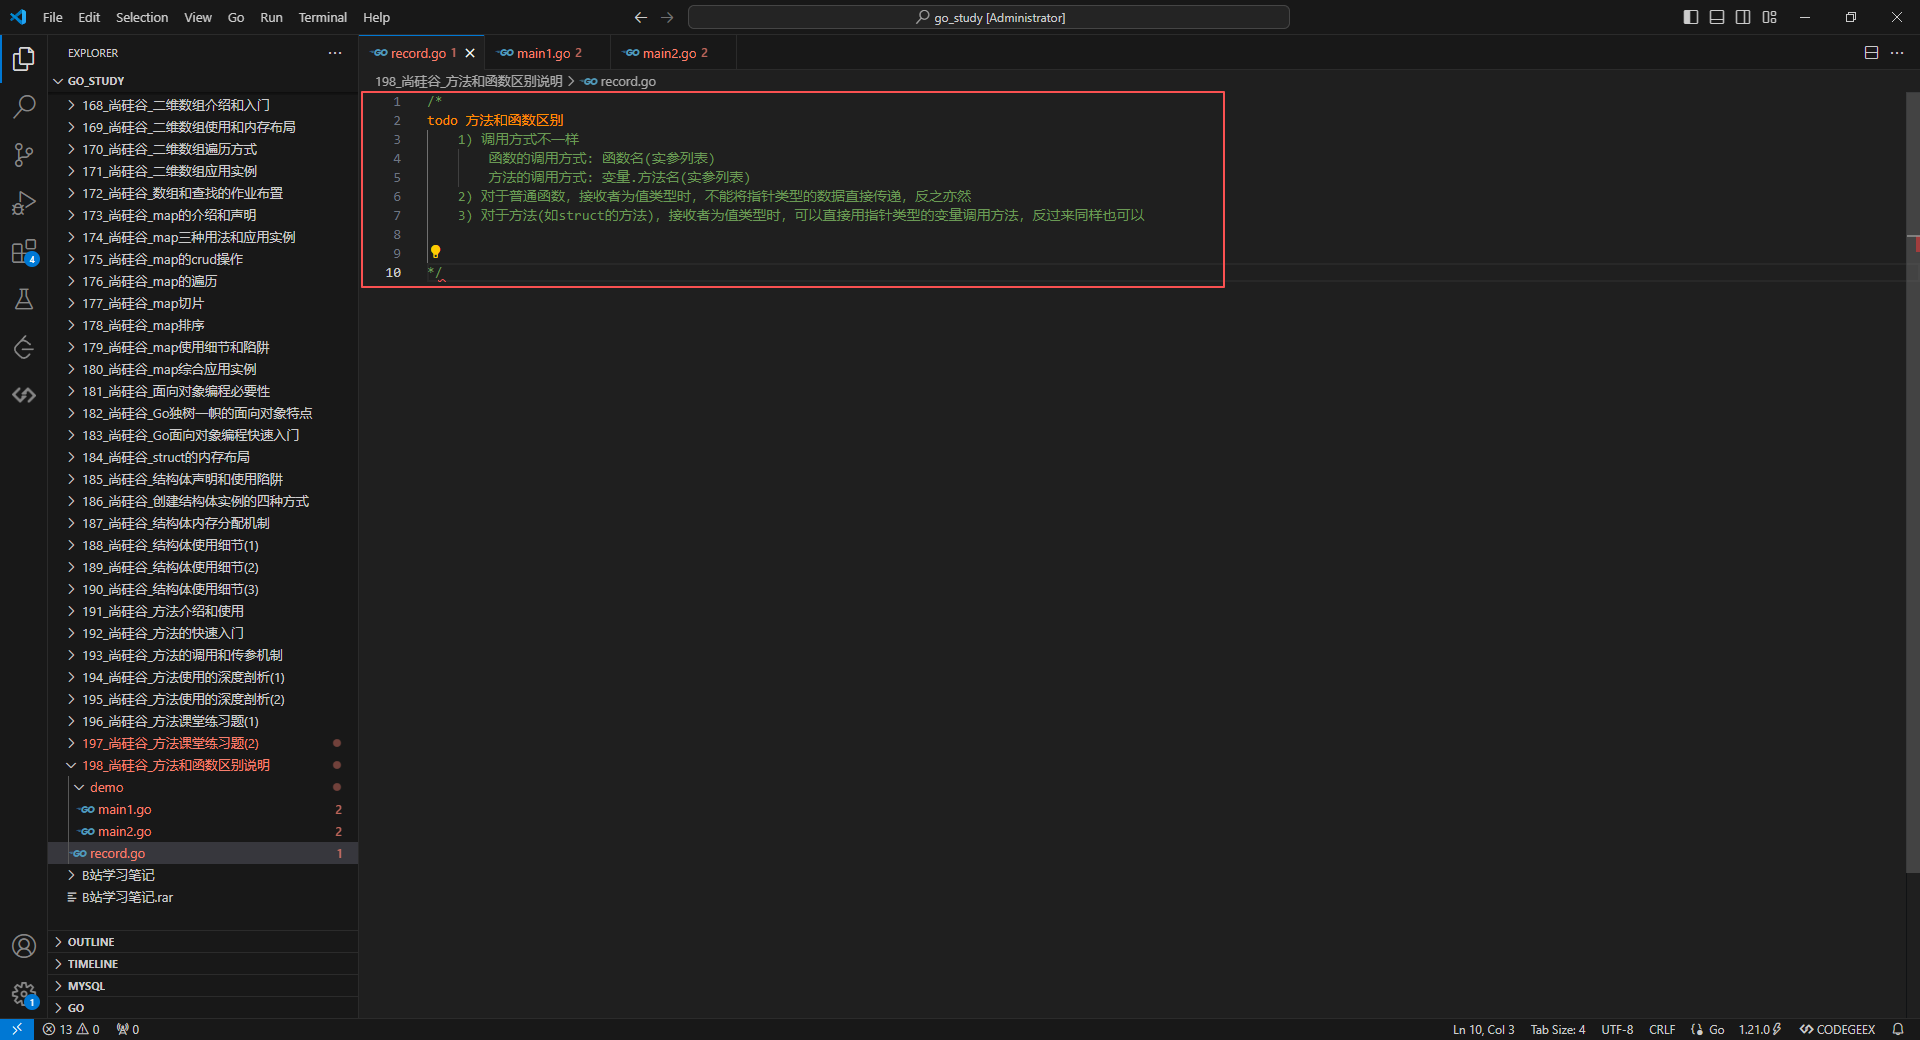
Task: Open the Extensions view
Action: pyautogui.click(x=24, y=251)
